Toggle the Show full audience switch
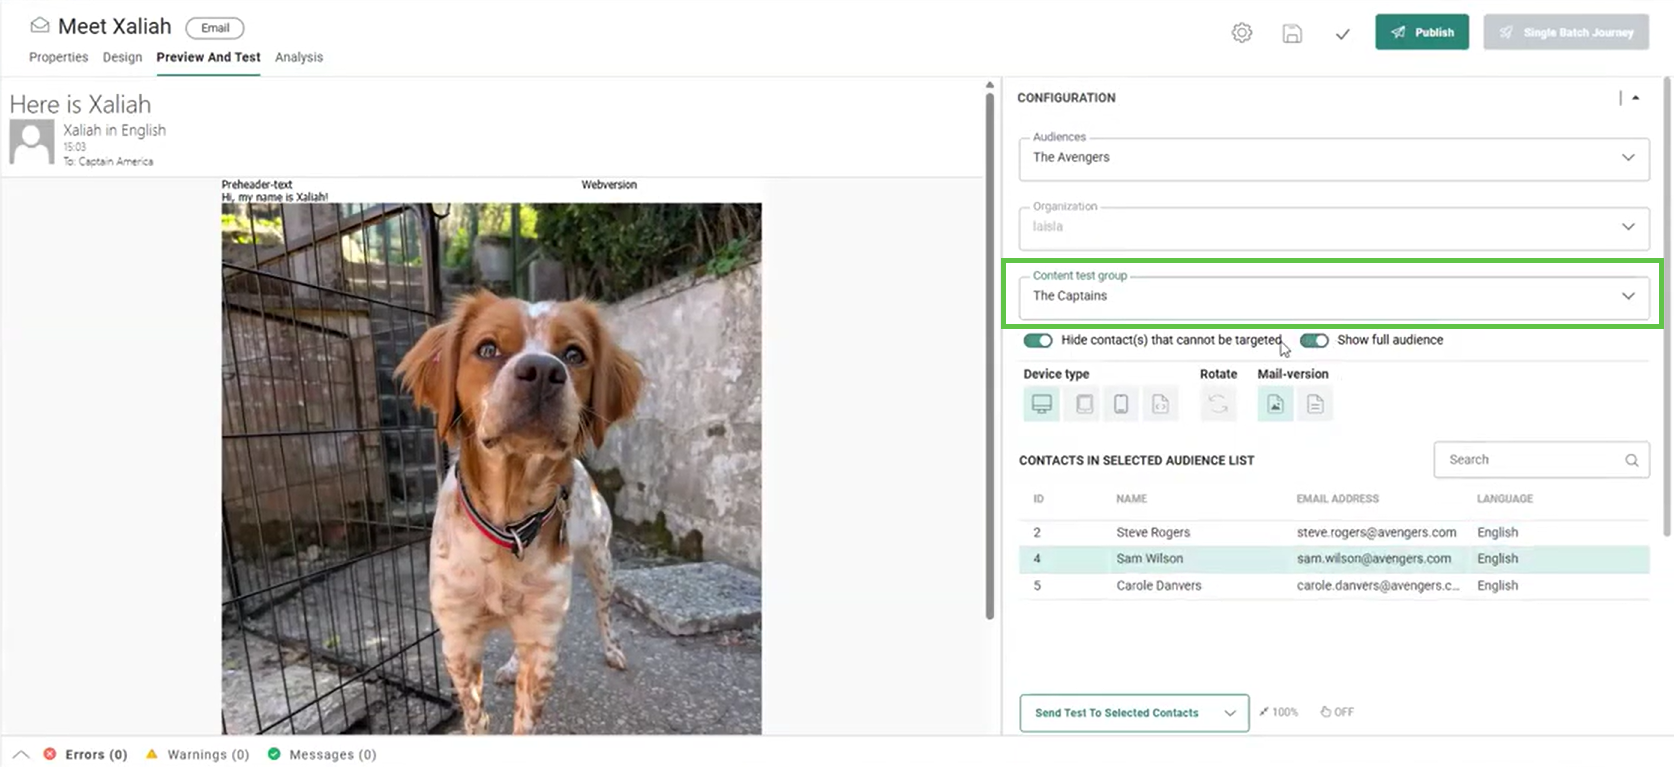 1314,340
